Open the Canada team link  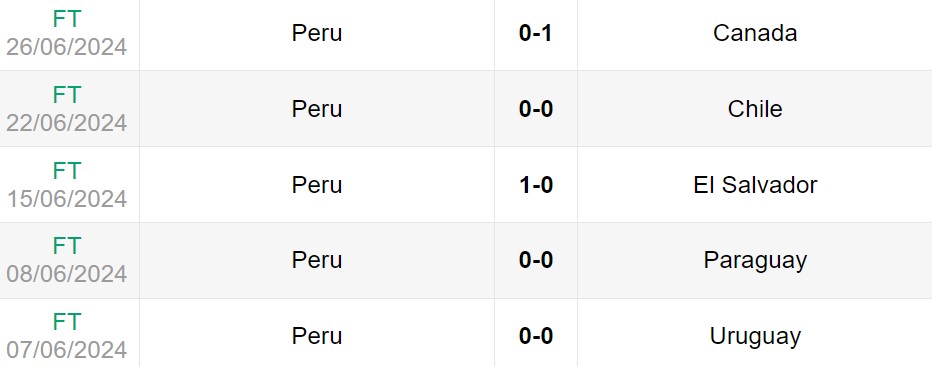(755, 33)
